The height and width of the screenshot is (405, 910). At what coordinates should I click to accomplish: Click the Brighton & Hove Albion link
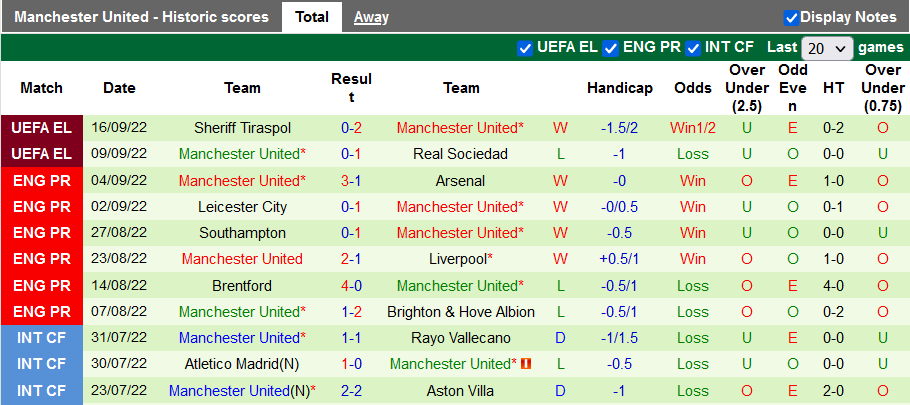click(x=461, y=312)
